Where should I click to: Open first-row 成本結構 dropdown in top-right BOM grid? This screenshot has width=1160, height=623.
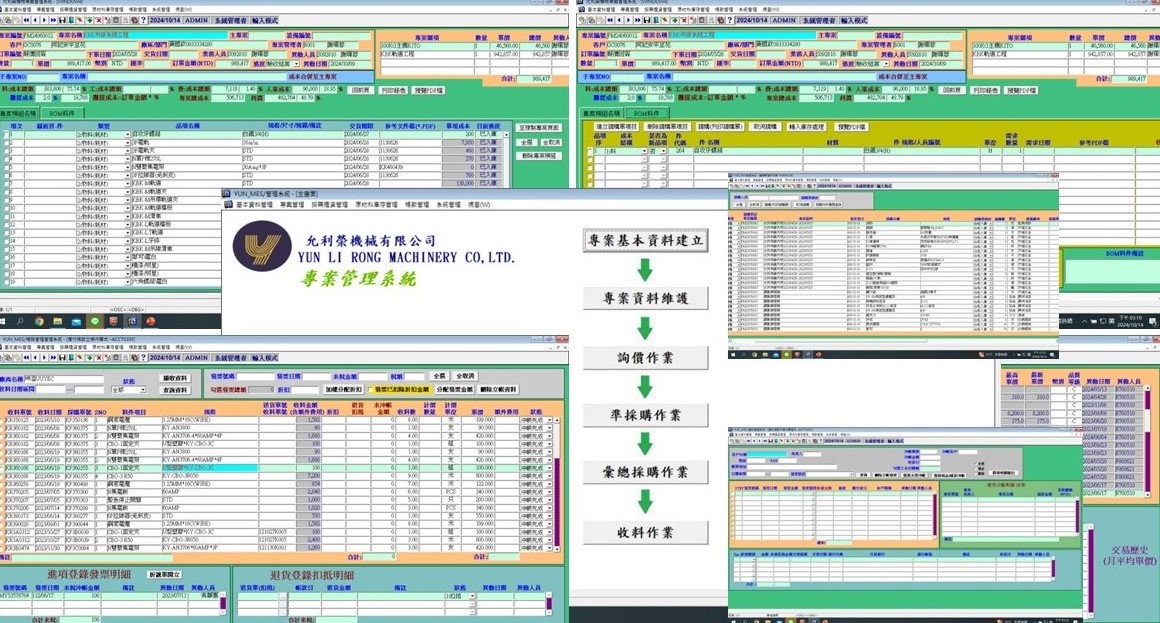click(x=643, y=151)
